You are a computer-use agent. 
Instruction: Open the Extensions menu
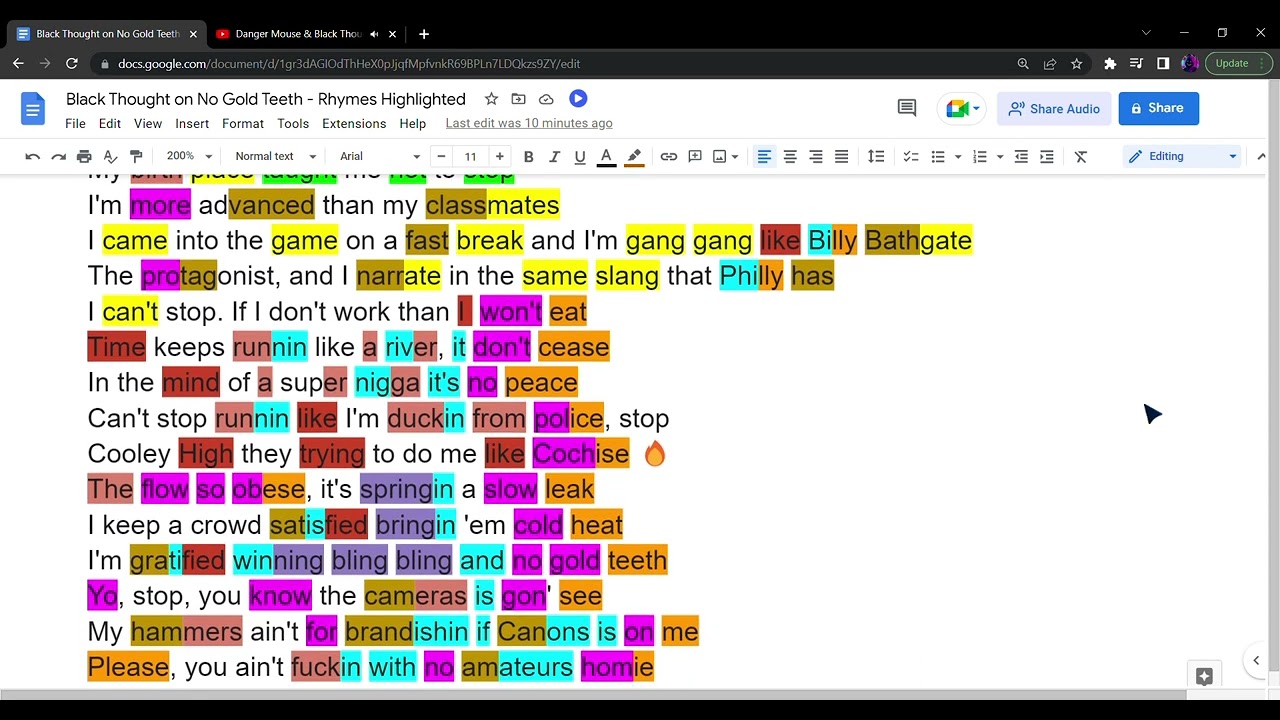(x=354, y=124)
